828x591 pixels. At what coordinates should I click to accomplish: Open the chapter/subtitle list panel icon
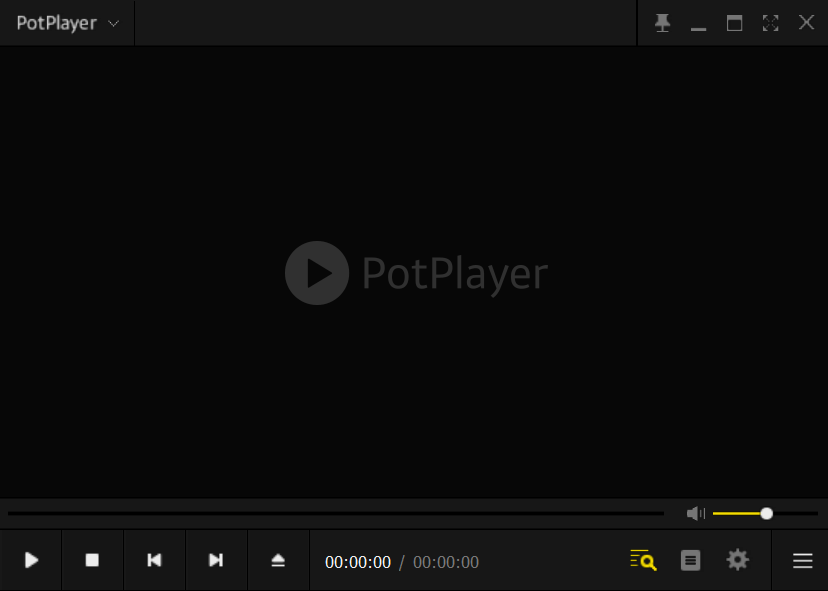tap(690, 560)
